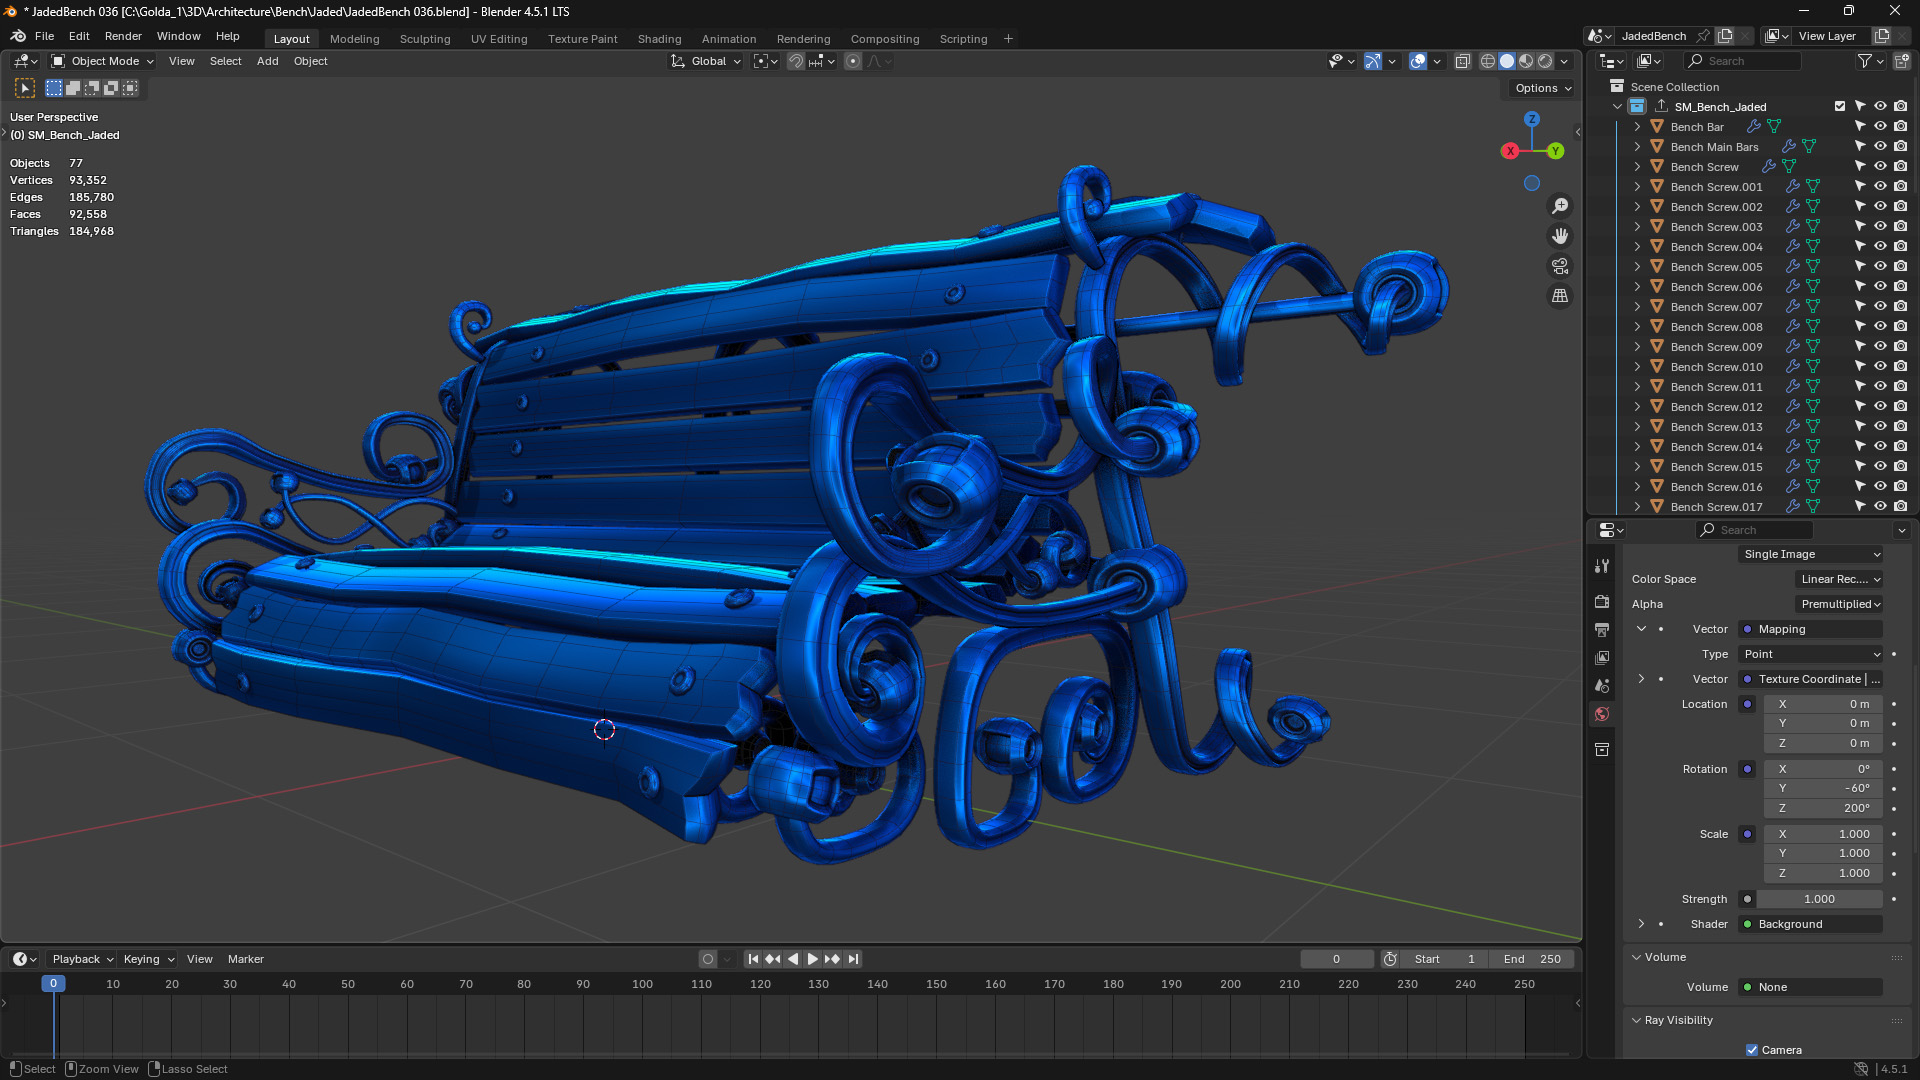Select wireframe viewport shading
The width and height of the screenshot is (1920, 1080).
click(1487, 60)
